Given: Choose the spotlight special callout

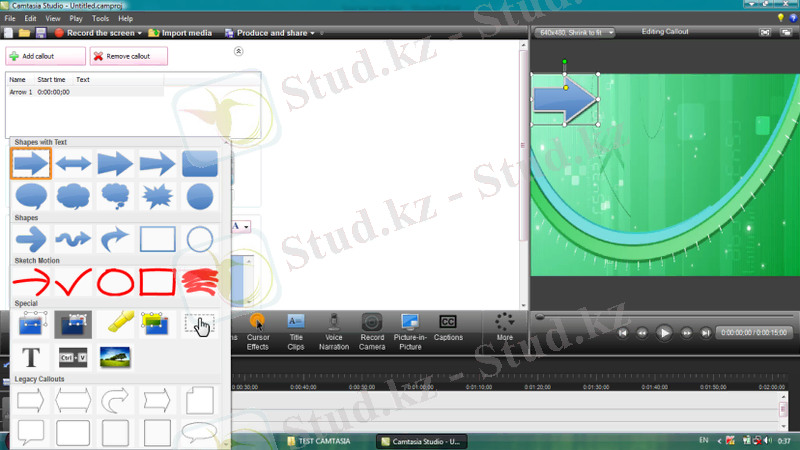Looking at the screenshot, I should 73,324.
